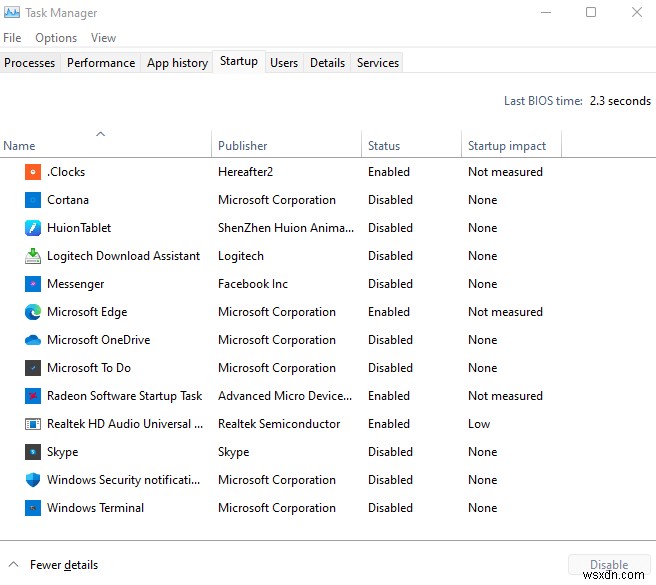Screen dimensions: 656x585
Task: Open the View menu
Action: [x=103, y=38]
